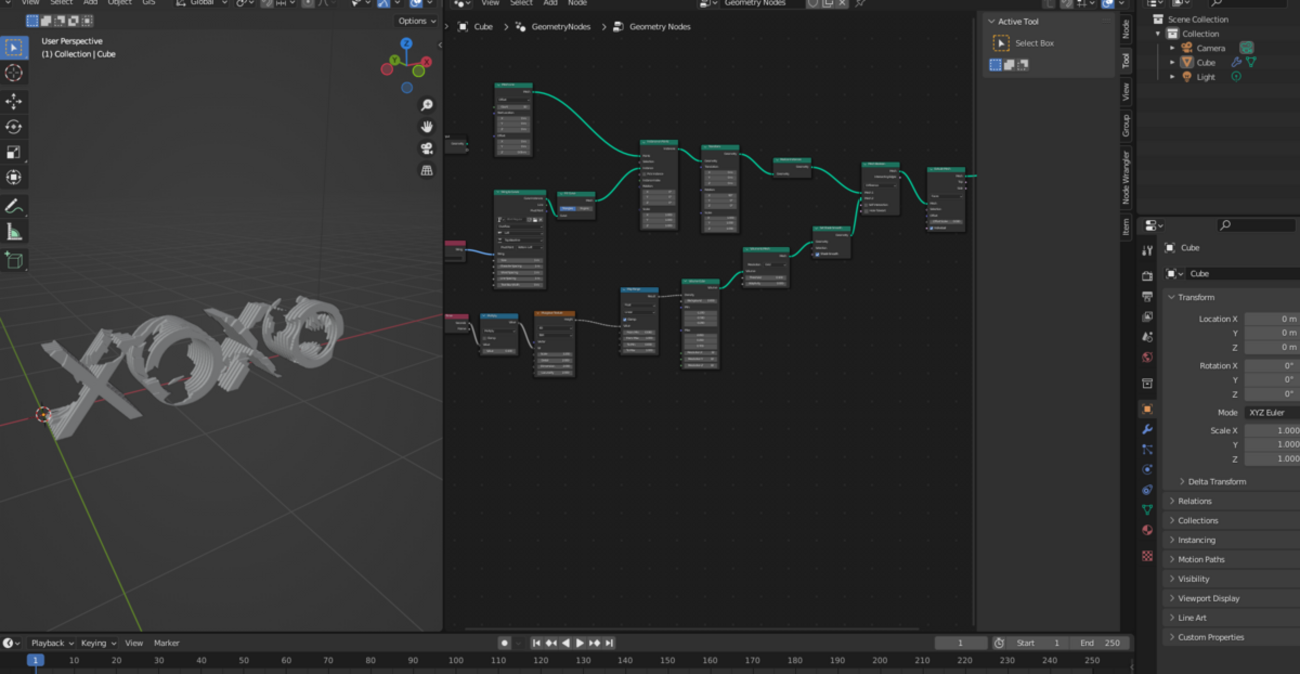
Task: Pick the Annotate pencil tool
Action: click(14, 207)
